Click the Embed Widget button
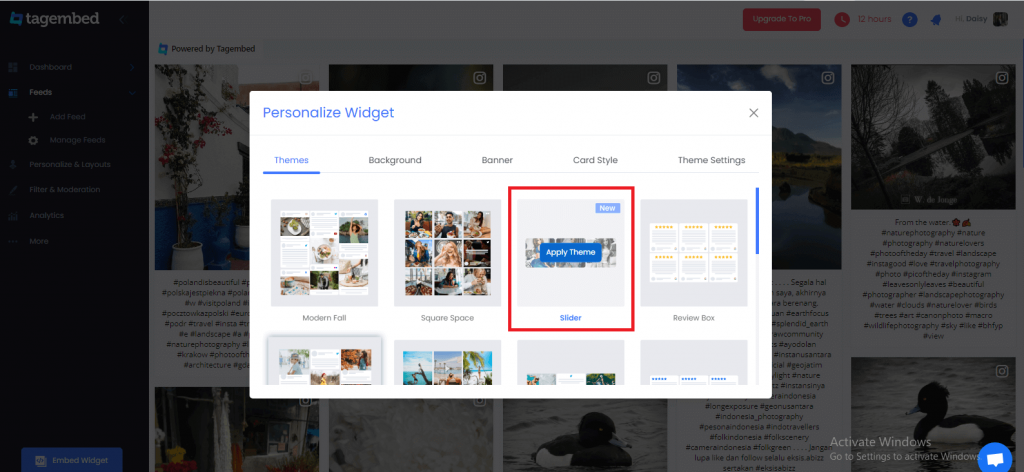The image size is (1024, 472). point(72,460)
